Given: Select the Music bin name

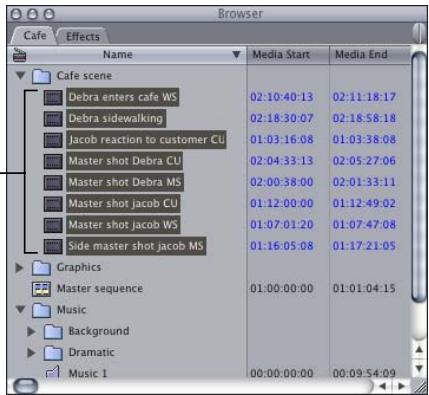Looking at the screenshot, I should point(72,310).
